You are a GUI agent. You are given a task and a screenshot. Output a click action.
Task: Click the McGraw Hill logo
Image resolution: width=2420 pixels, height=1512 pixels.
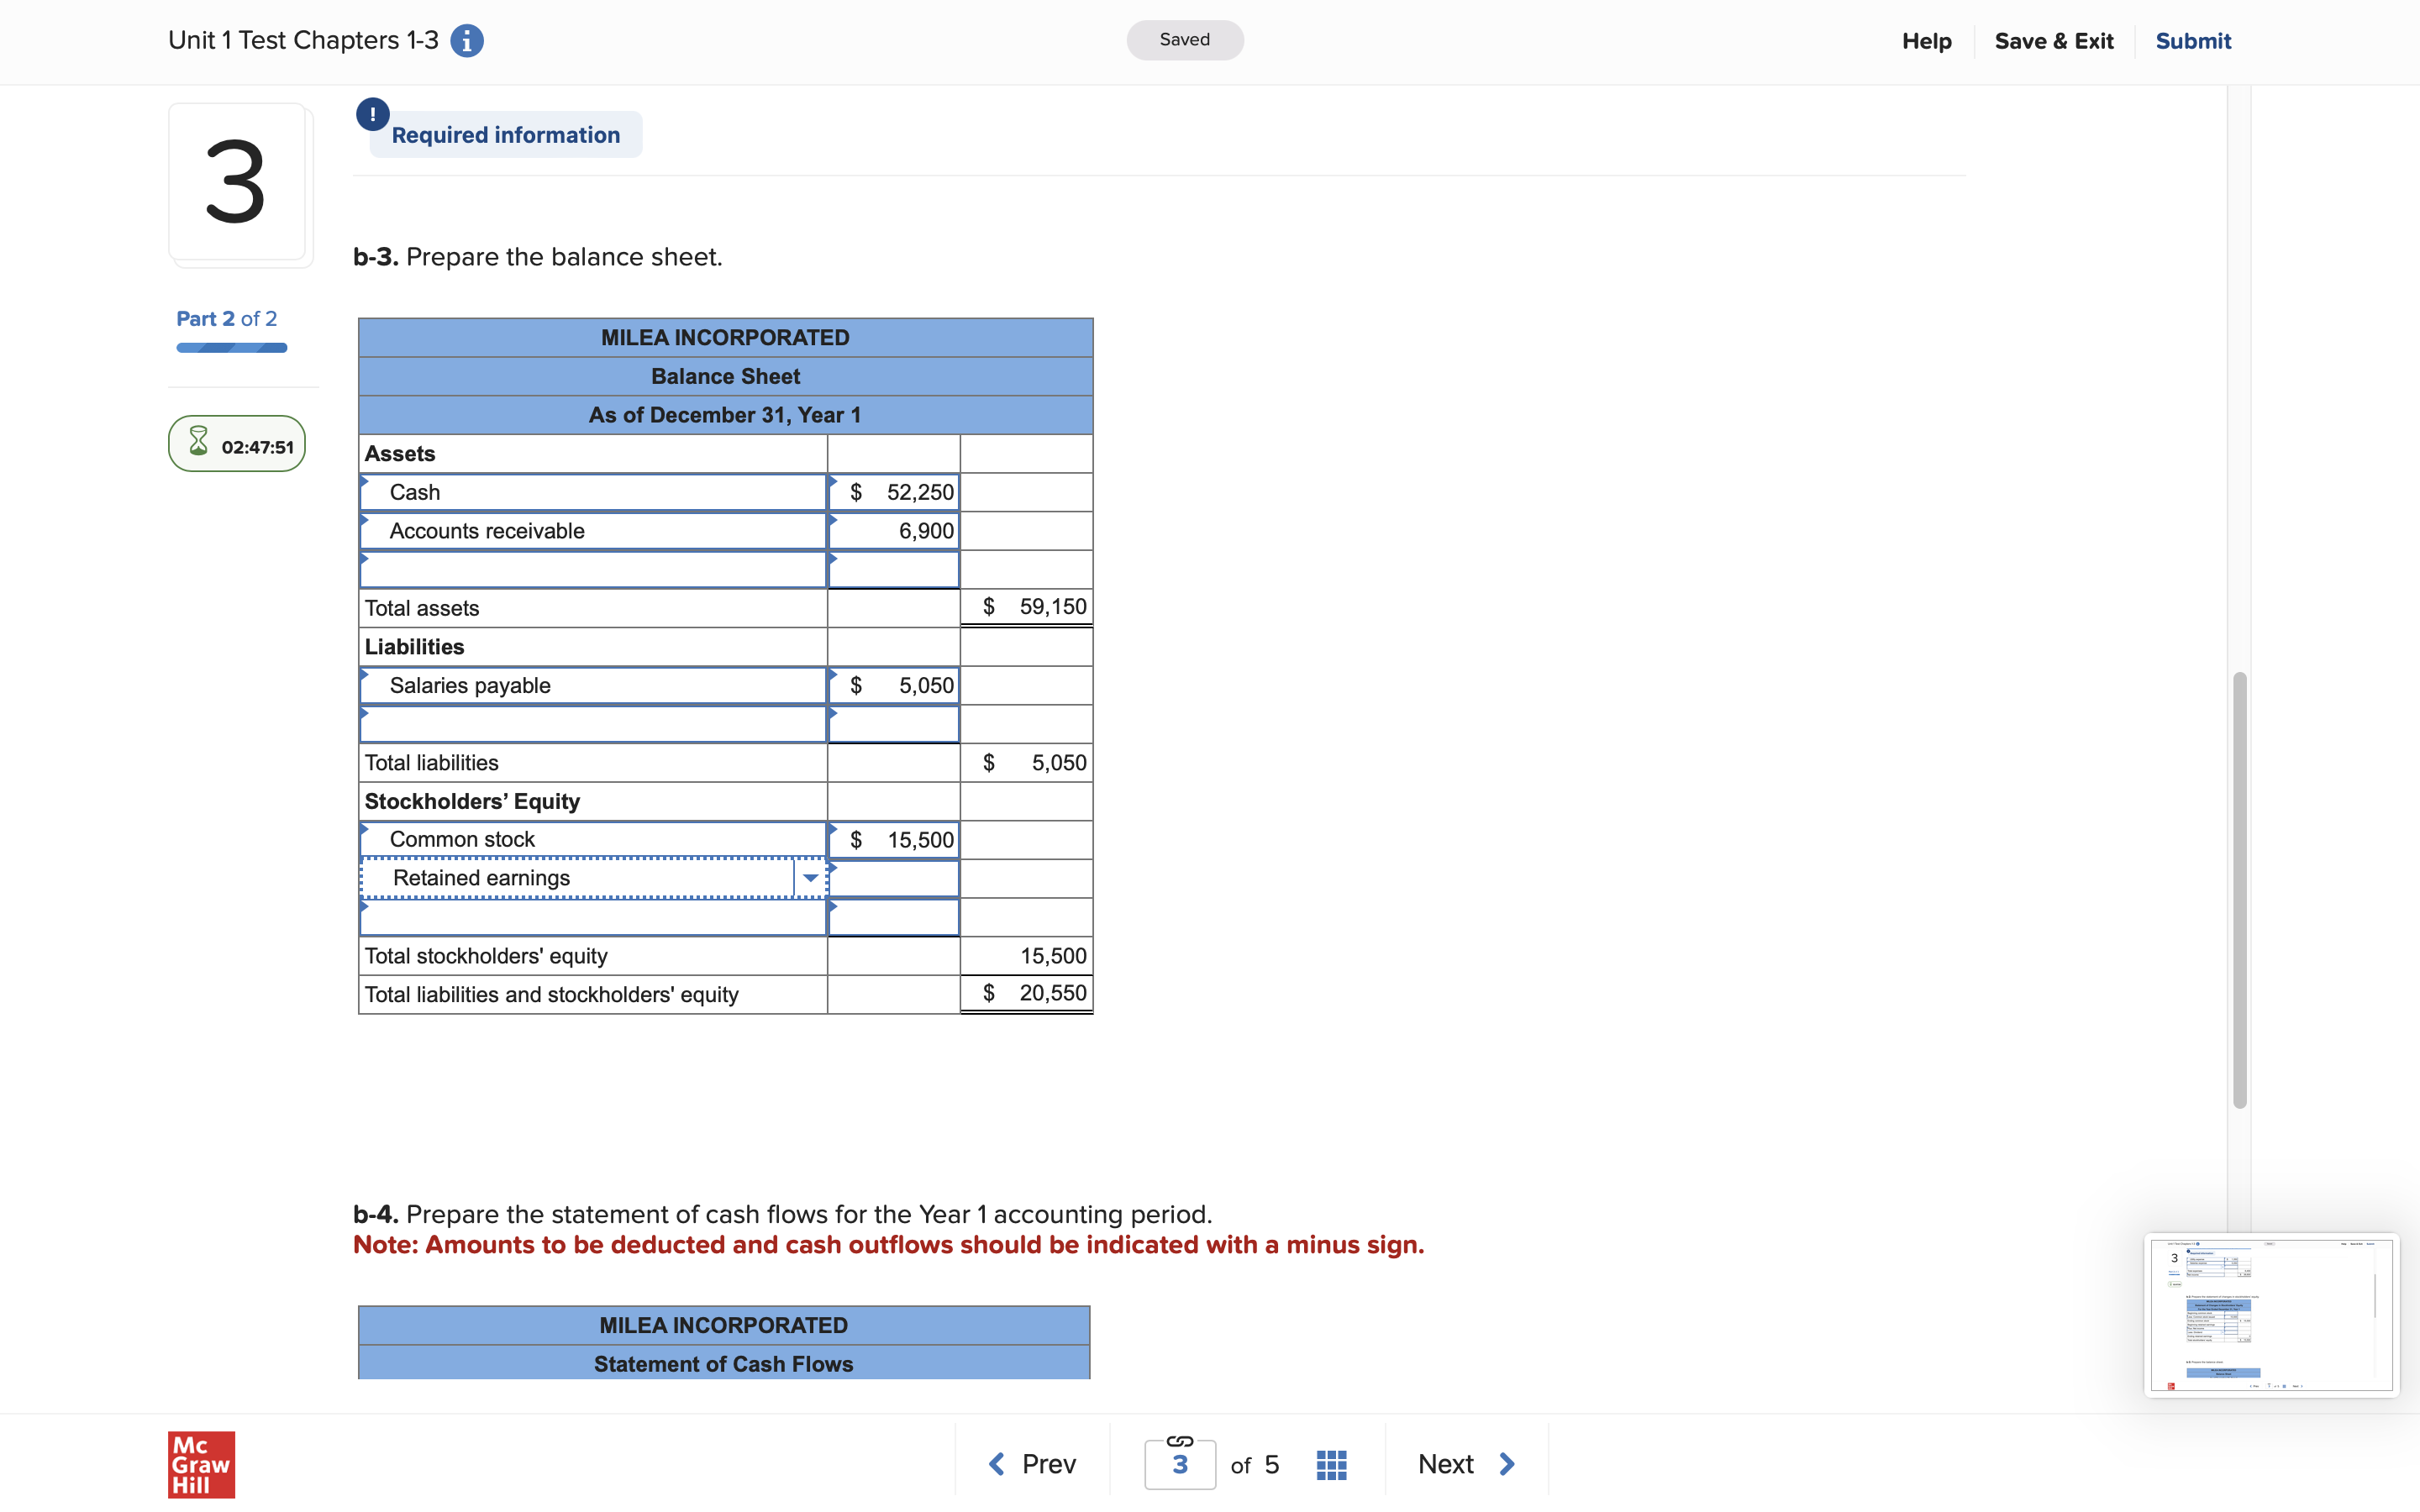[200, 1464]
